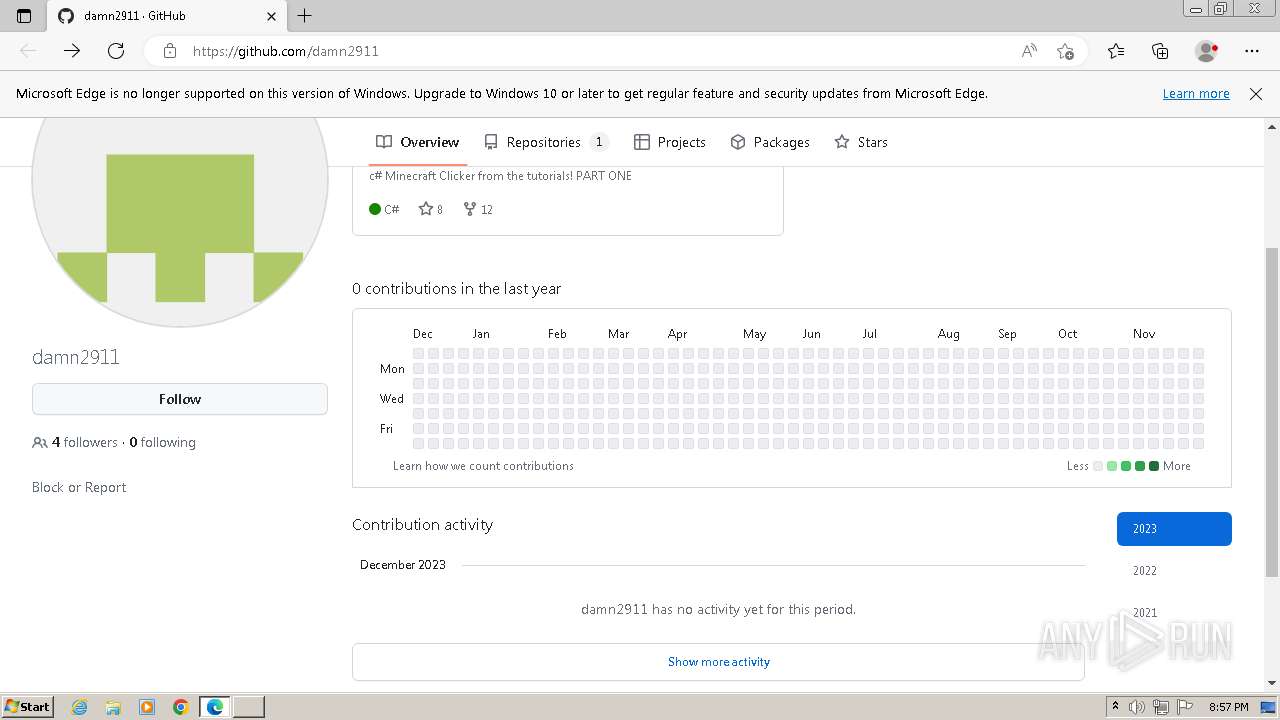Image resolution: width=1280 pixels, height=720 pixels.
Task: Open the media player taskbar icon
Action: (147, 707)
